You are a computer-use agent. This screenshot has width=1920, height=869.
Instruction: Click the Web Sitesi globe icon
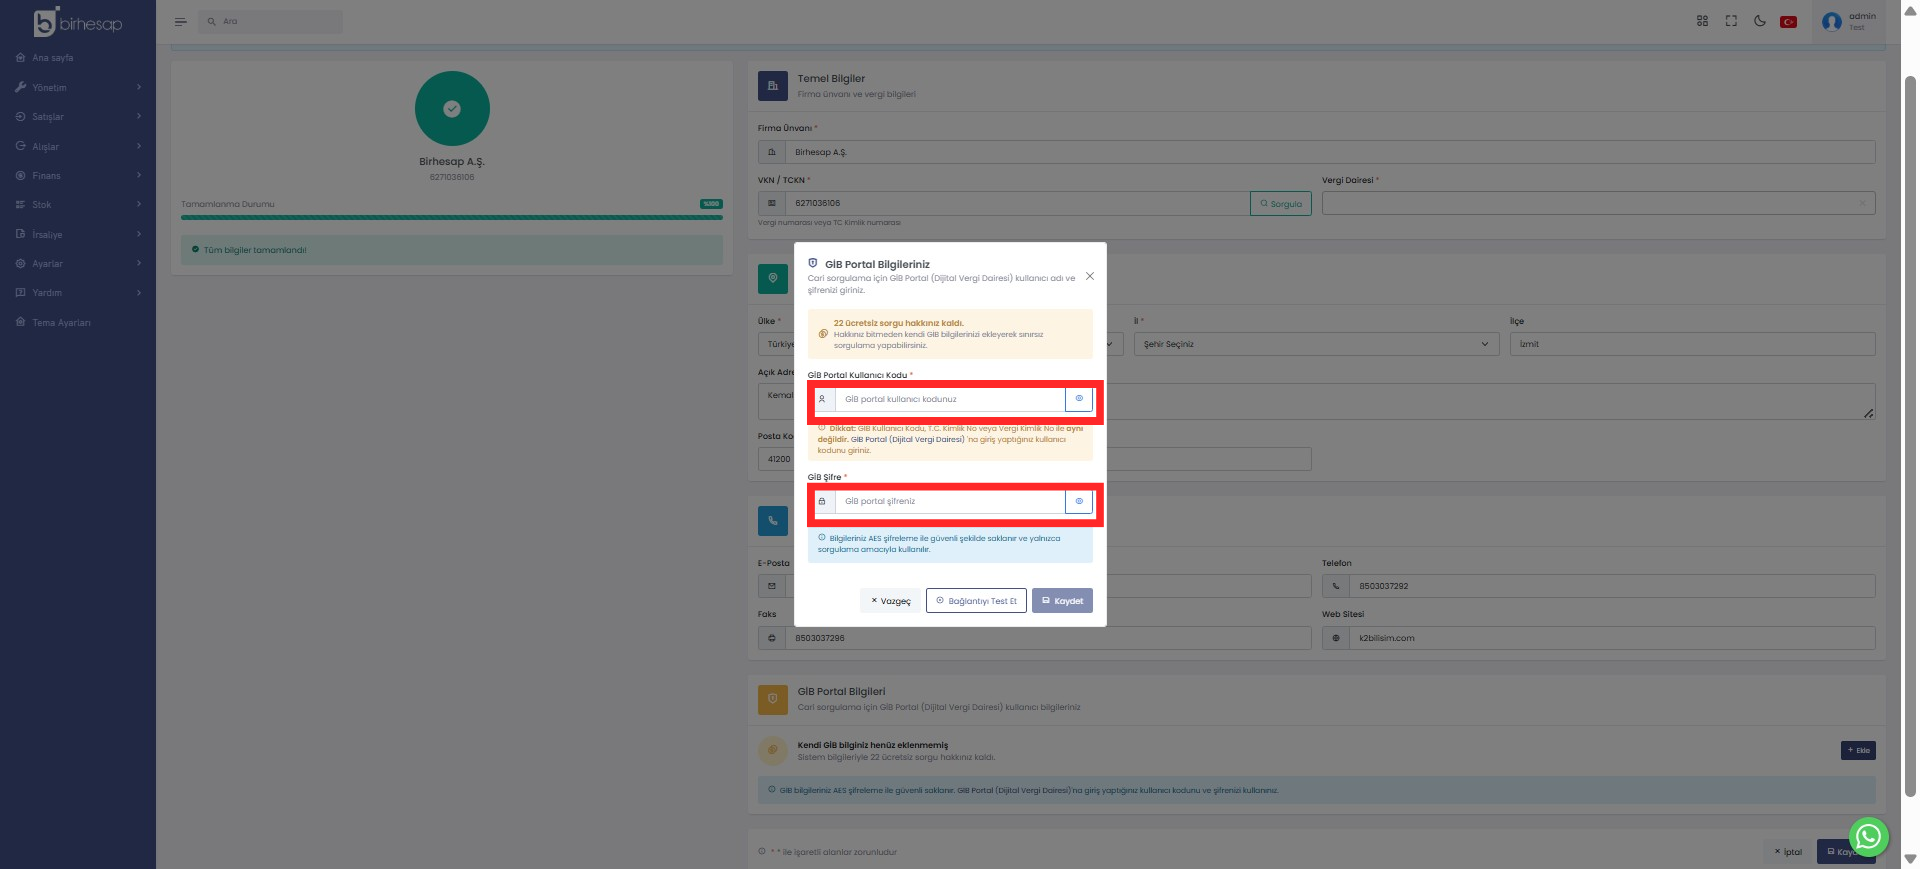(1336, 638)
